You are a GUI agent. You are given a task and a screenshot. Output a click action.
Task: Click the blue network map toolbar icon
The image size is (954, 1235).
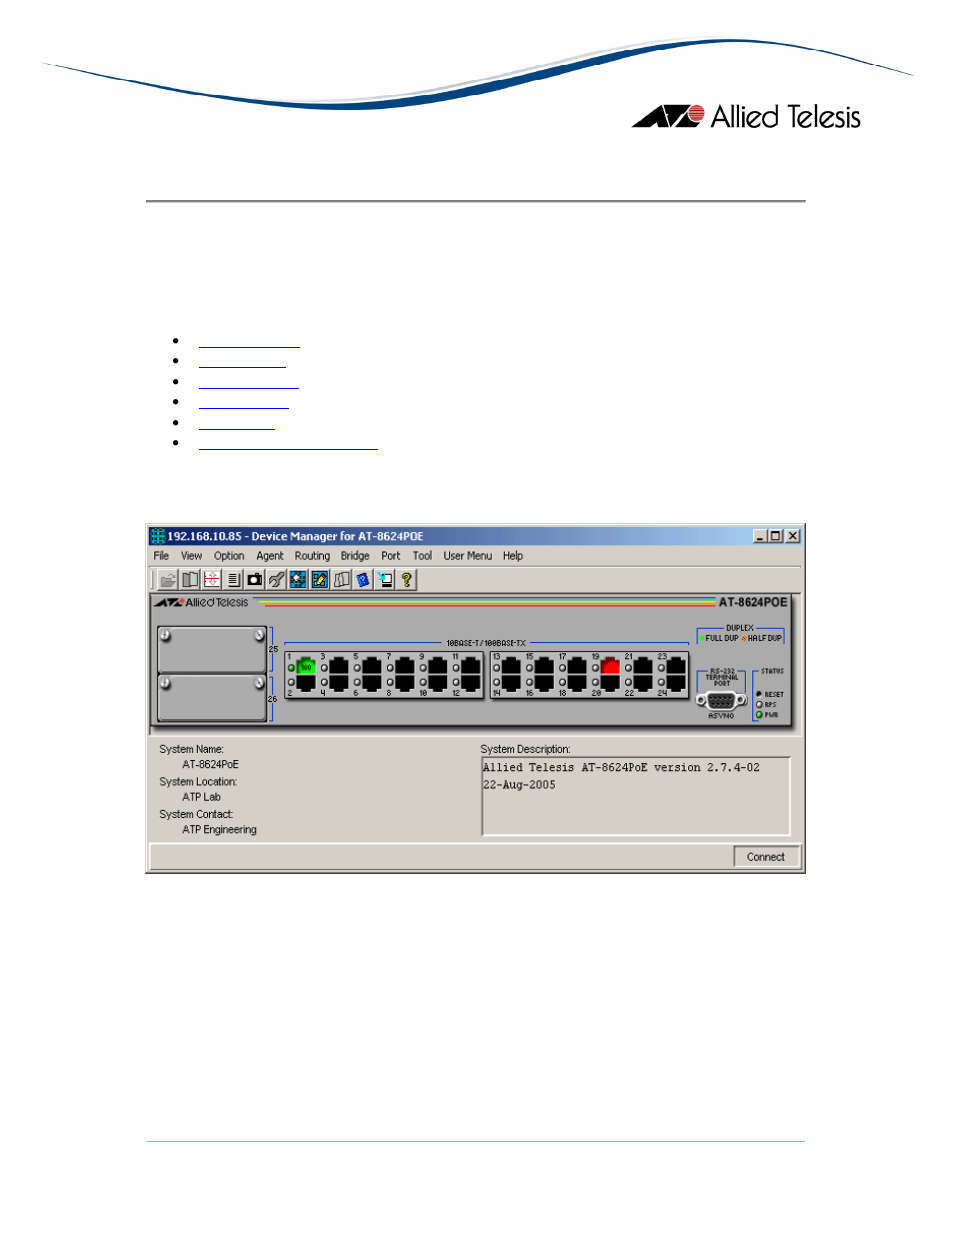tap(298, 579)
